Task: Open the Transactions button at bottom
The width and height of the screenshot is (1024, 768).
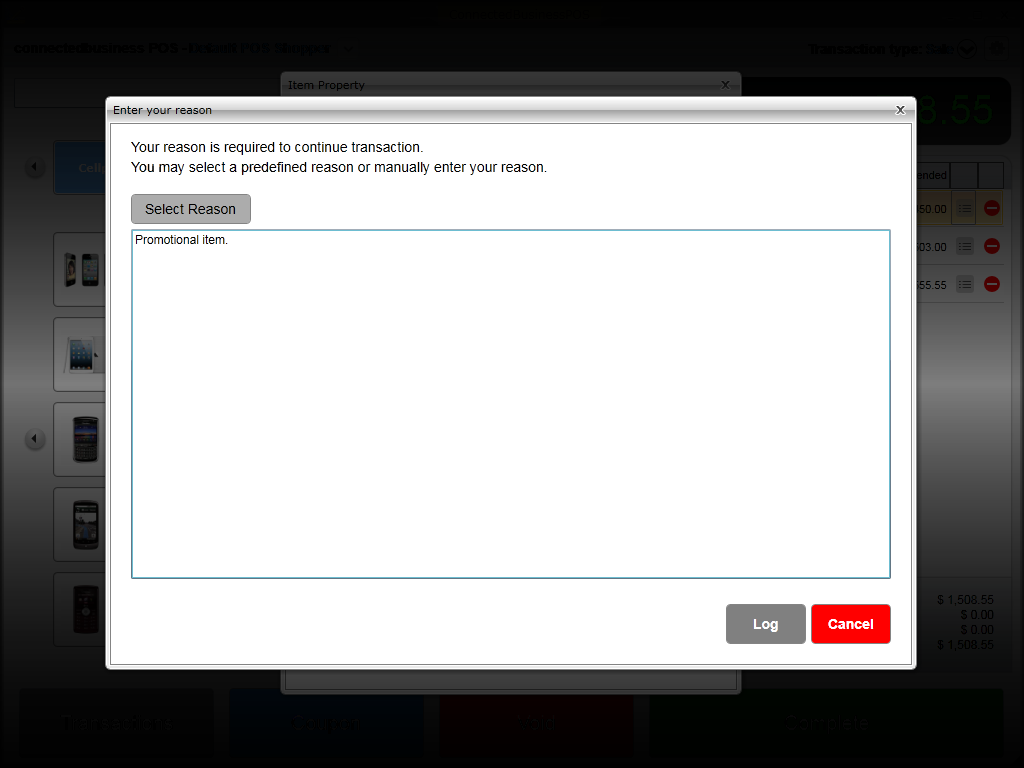Action: coord(116,723)
